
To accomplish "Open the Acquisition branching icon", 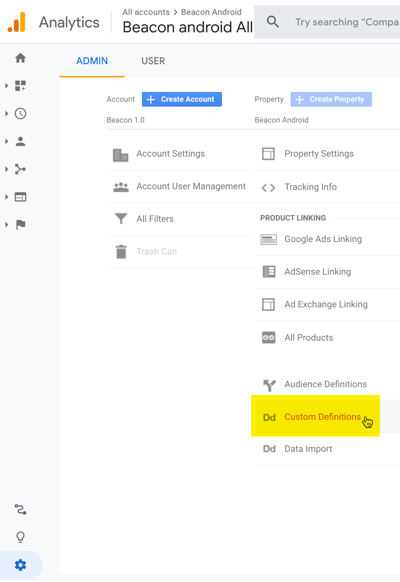I will click(x=20, y=169).
